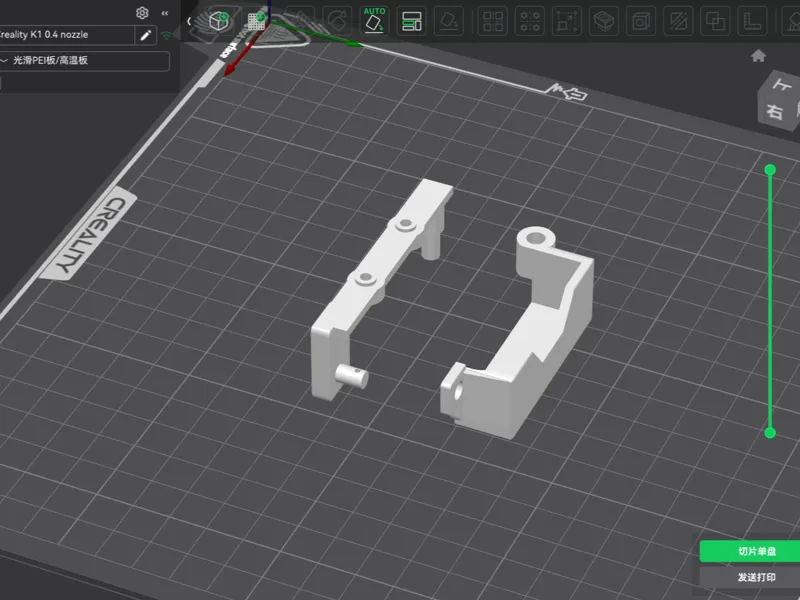Open the mesh boolean overlapping squares tool
The height and width of the screenshot is (600, 800).
click(x=715, y=21)
